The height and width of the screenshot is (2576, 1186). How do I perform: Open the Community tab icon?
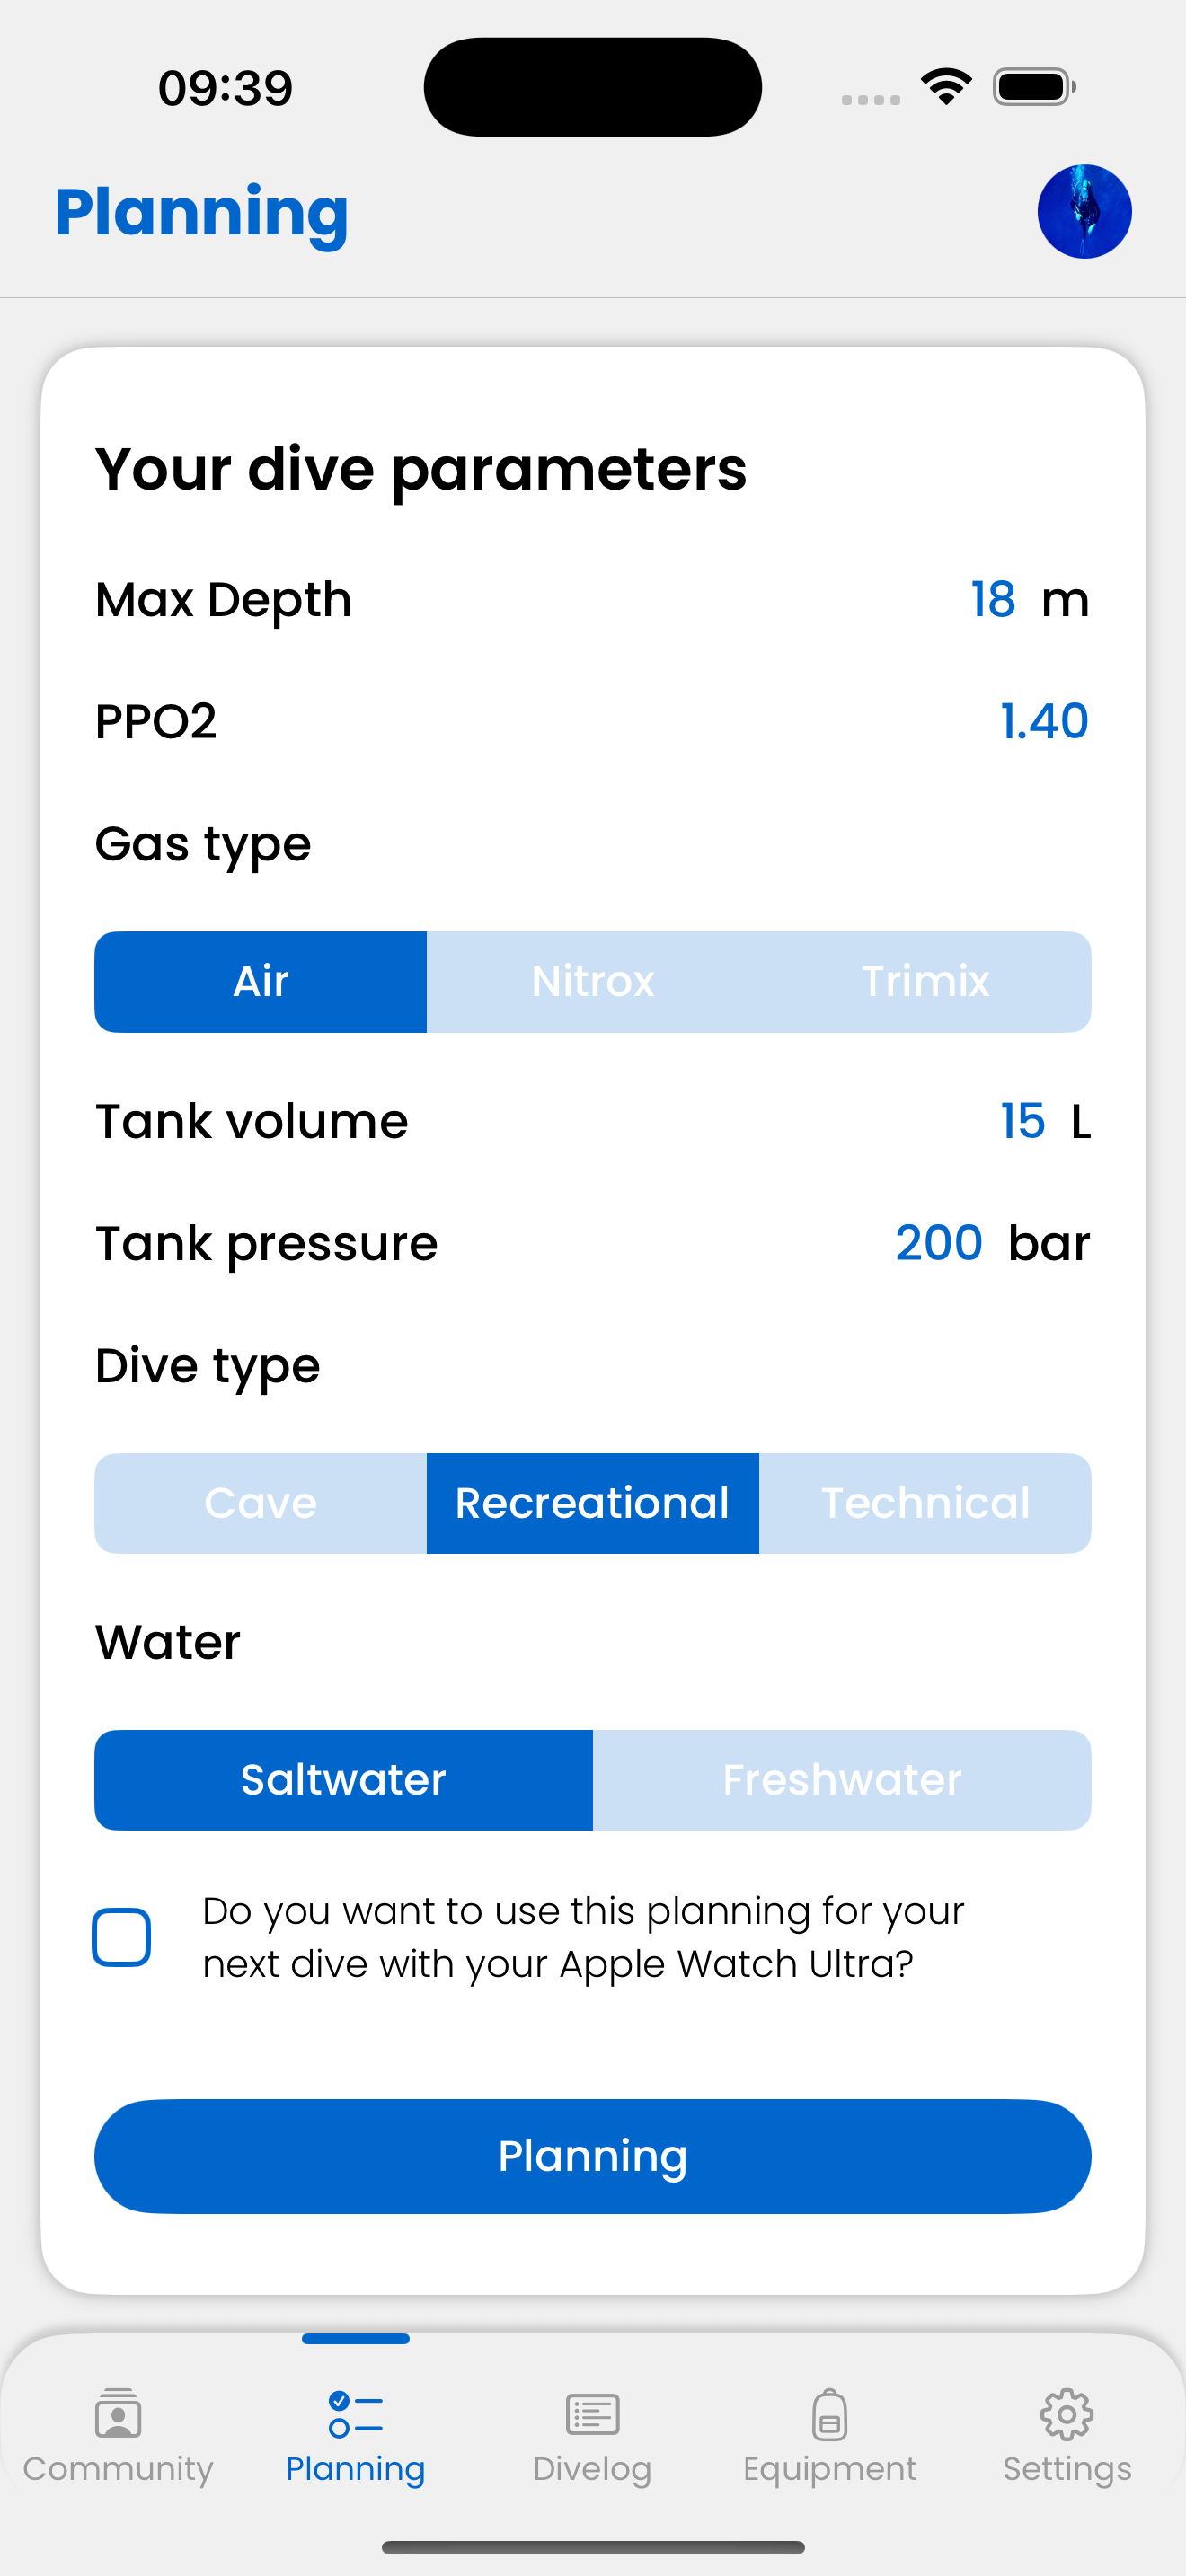tap(118, 2414)
